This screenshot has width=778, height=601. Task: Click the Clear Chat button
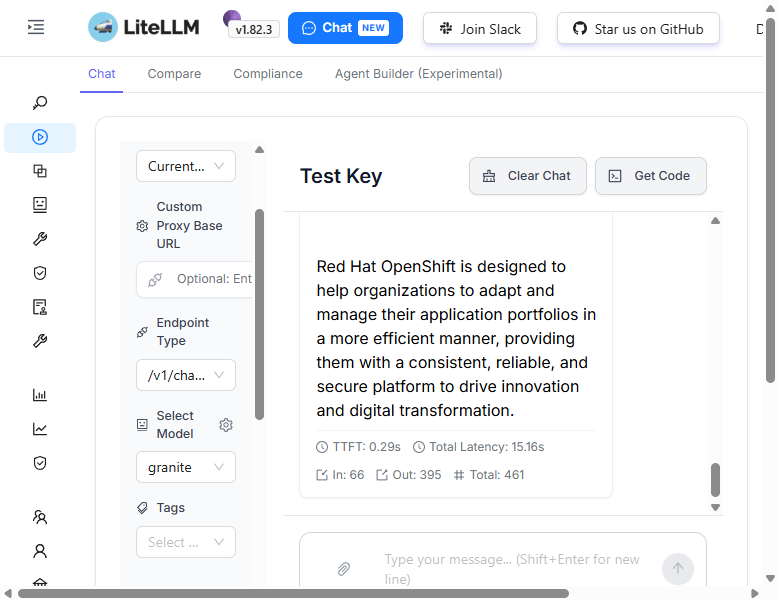527,176
